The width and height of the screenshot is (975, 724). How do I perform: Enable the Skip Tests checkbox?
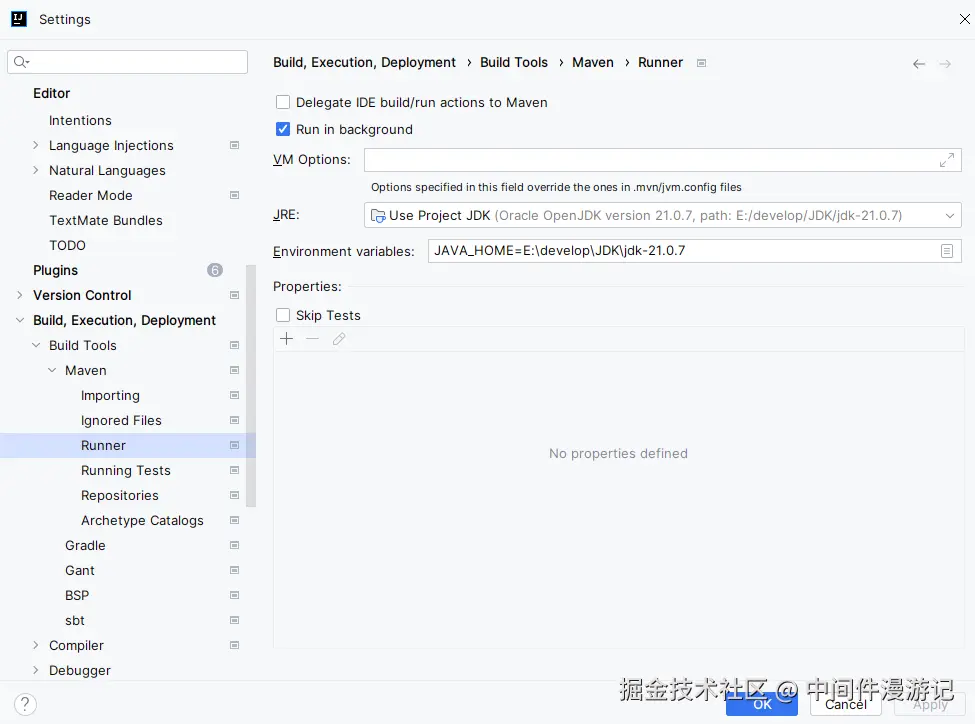click(283, 315)
